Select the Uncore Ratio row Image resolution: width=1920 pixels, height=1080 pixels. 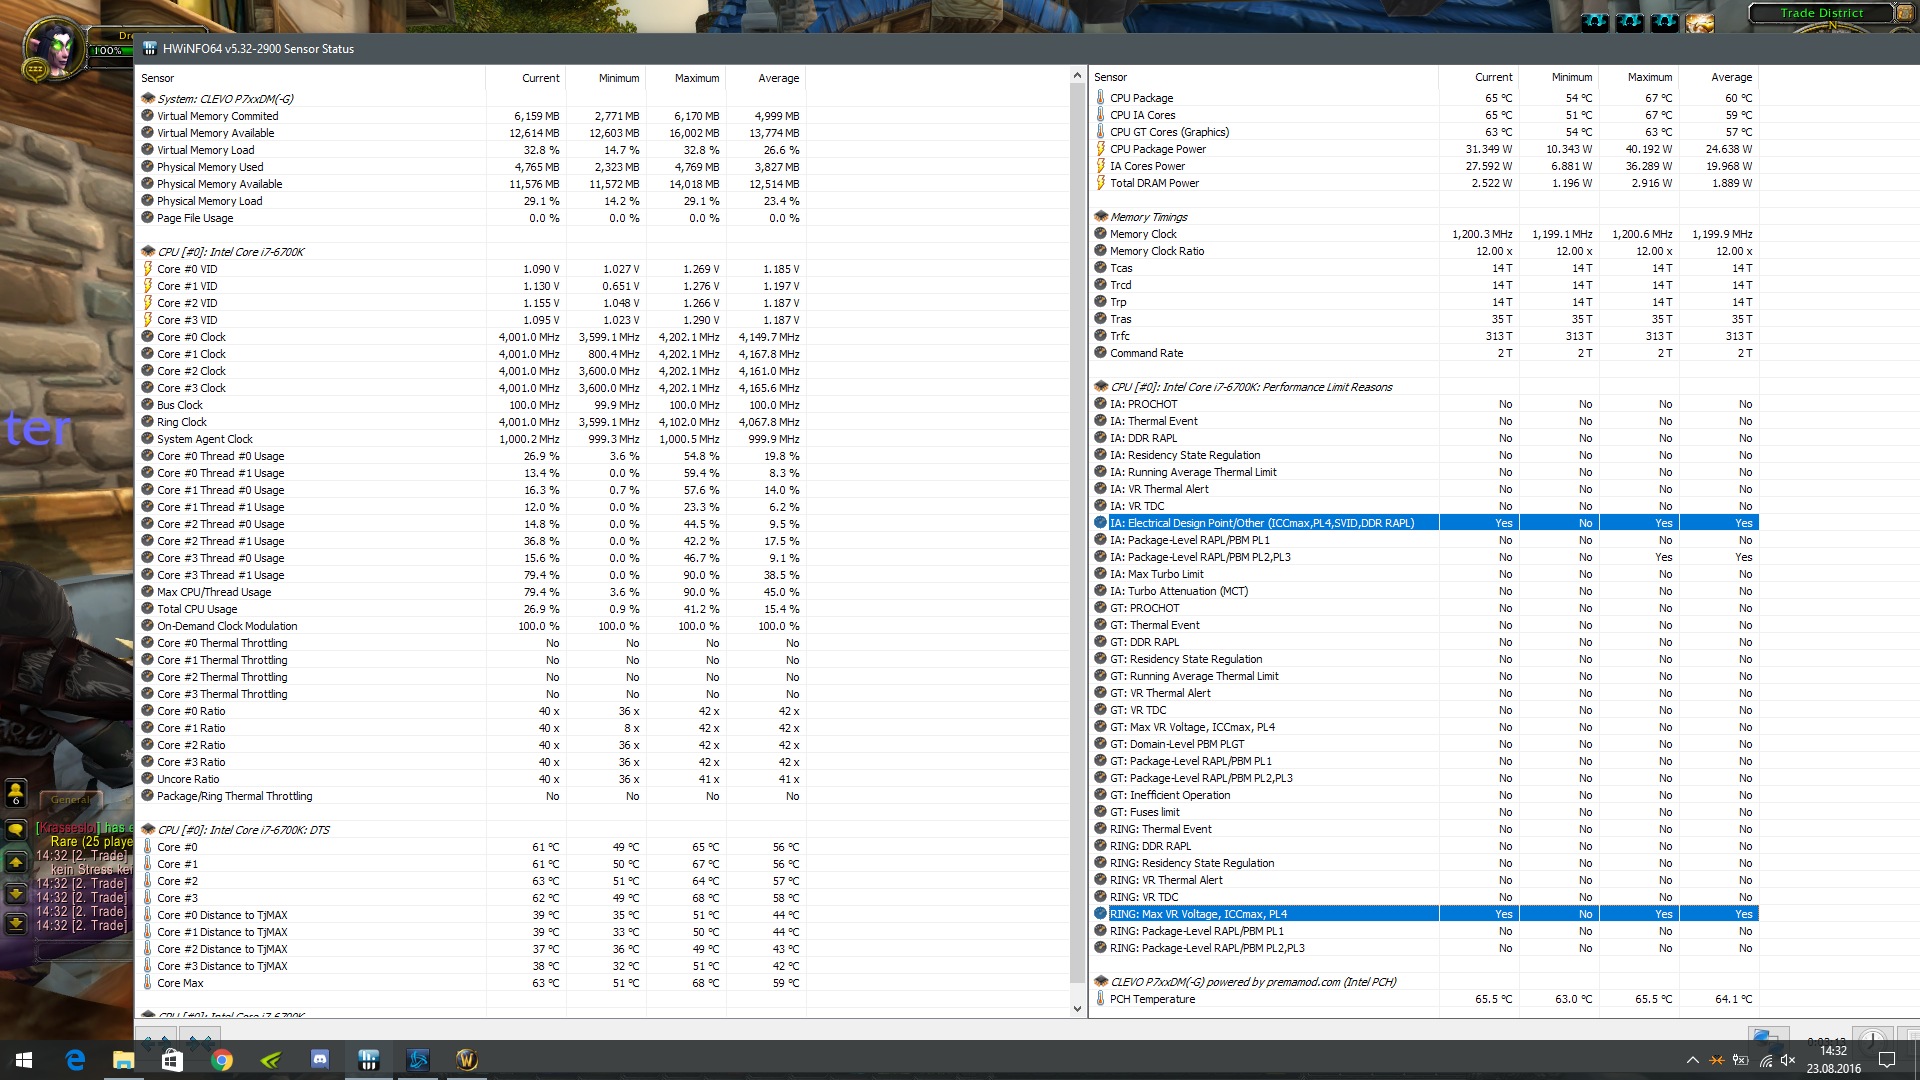point(470,779)
